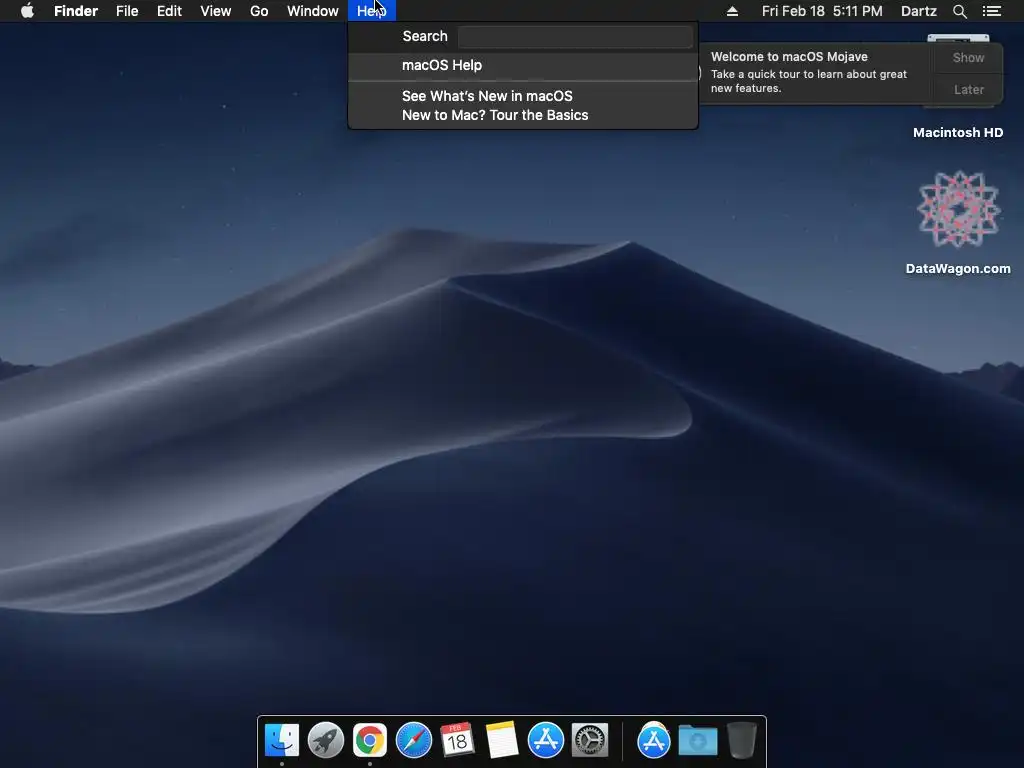The width and height of the screenshot is (1024, 768).
Task: Open Launchpad rocket icon in the Dock
Action: (326, 741)
